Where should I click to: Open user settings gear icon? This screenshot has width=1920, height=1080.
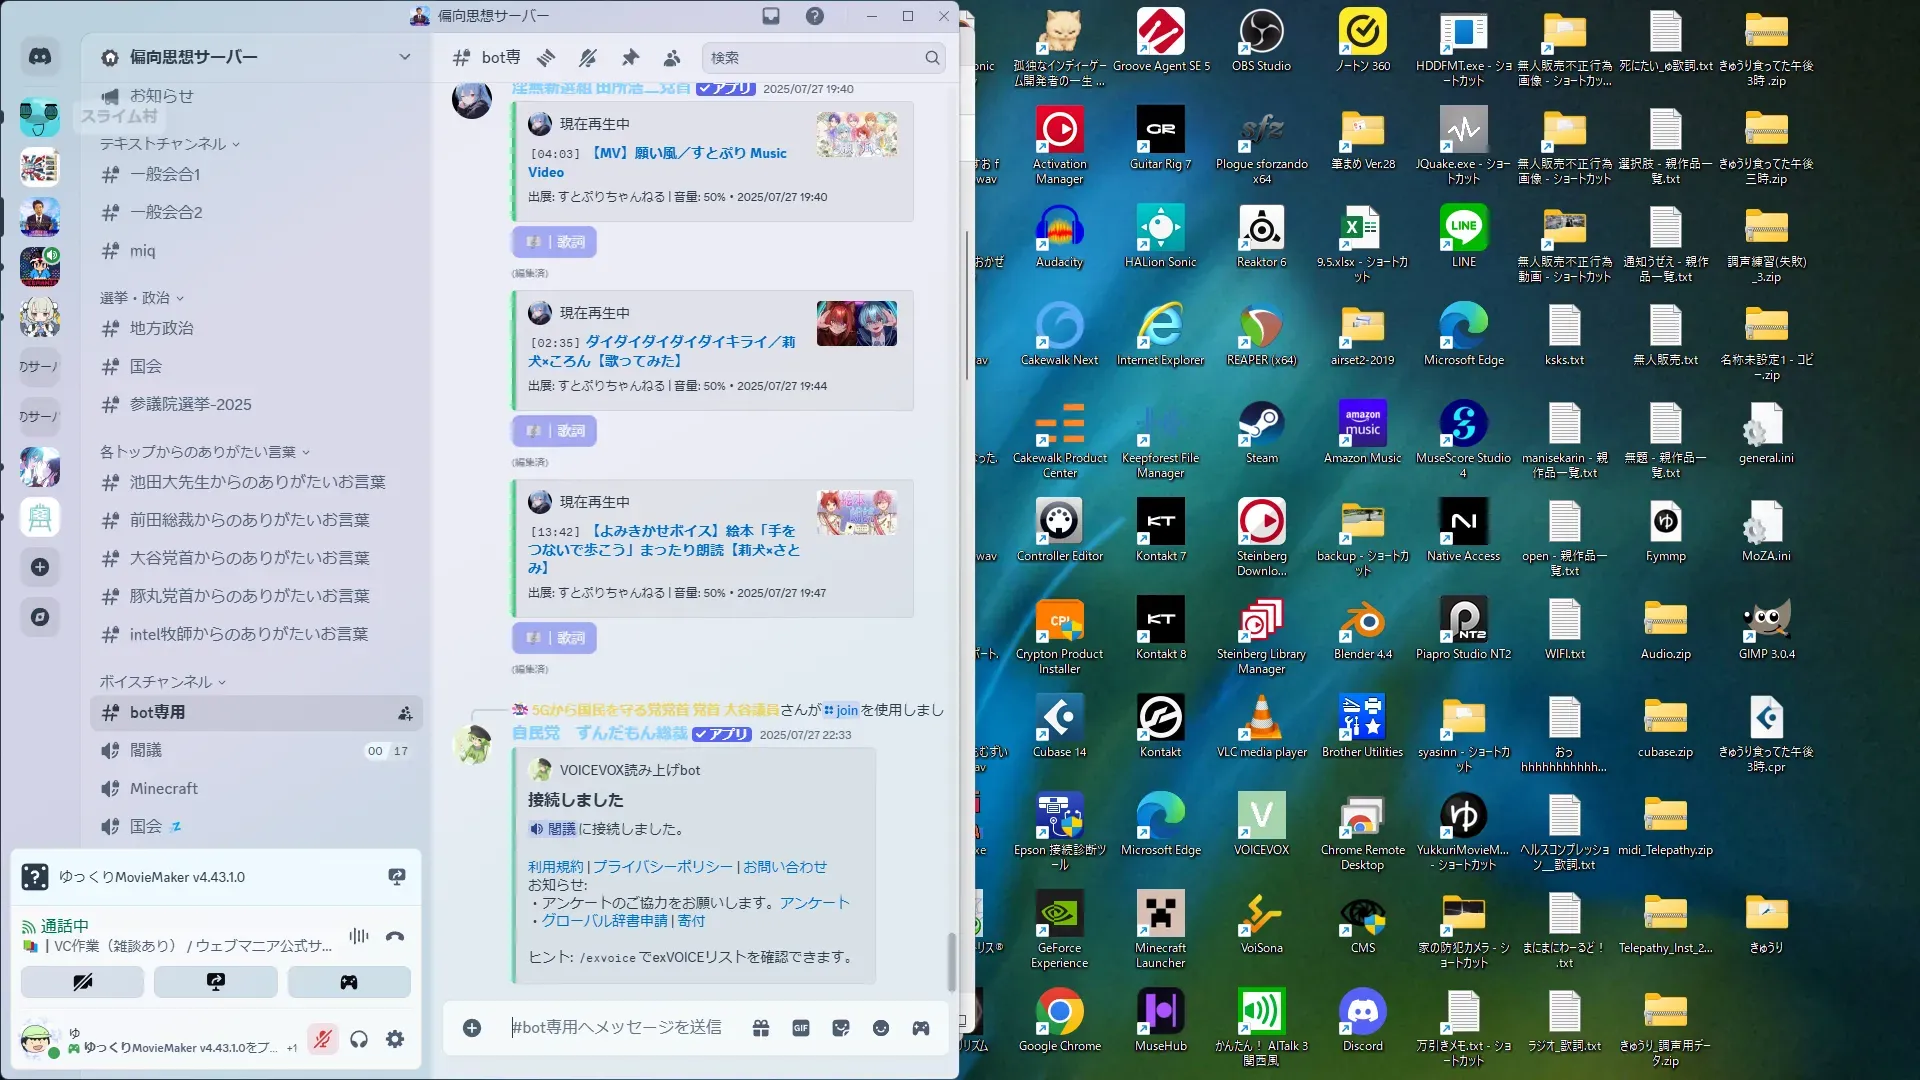tap(395, 1039)
